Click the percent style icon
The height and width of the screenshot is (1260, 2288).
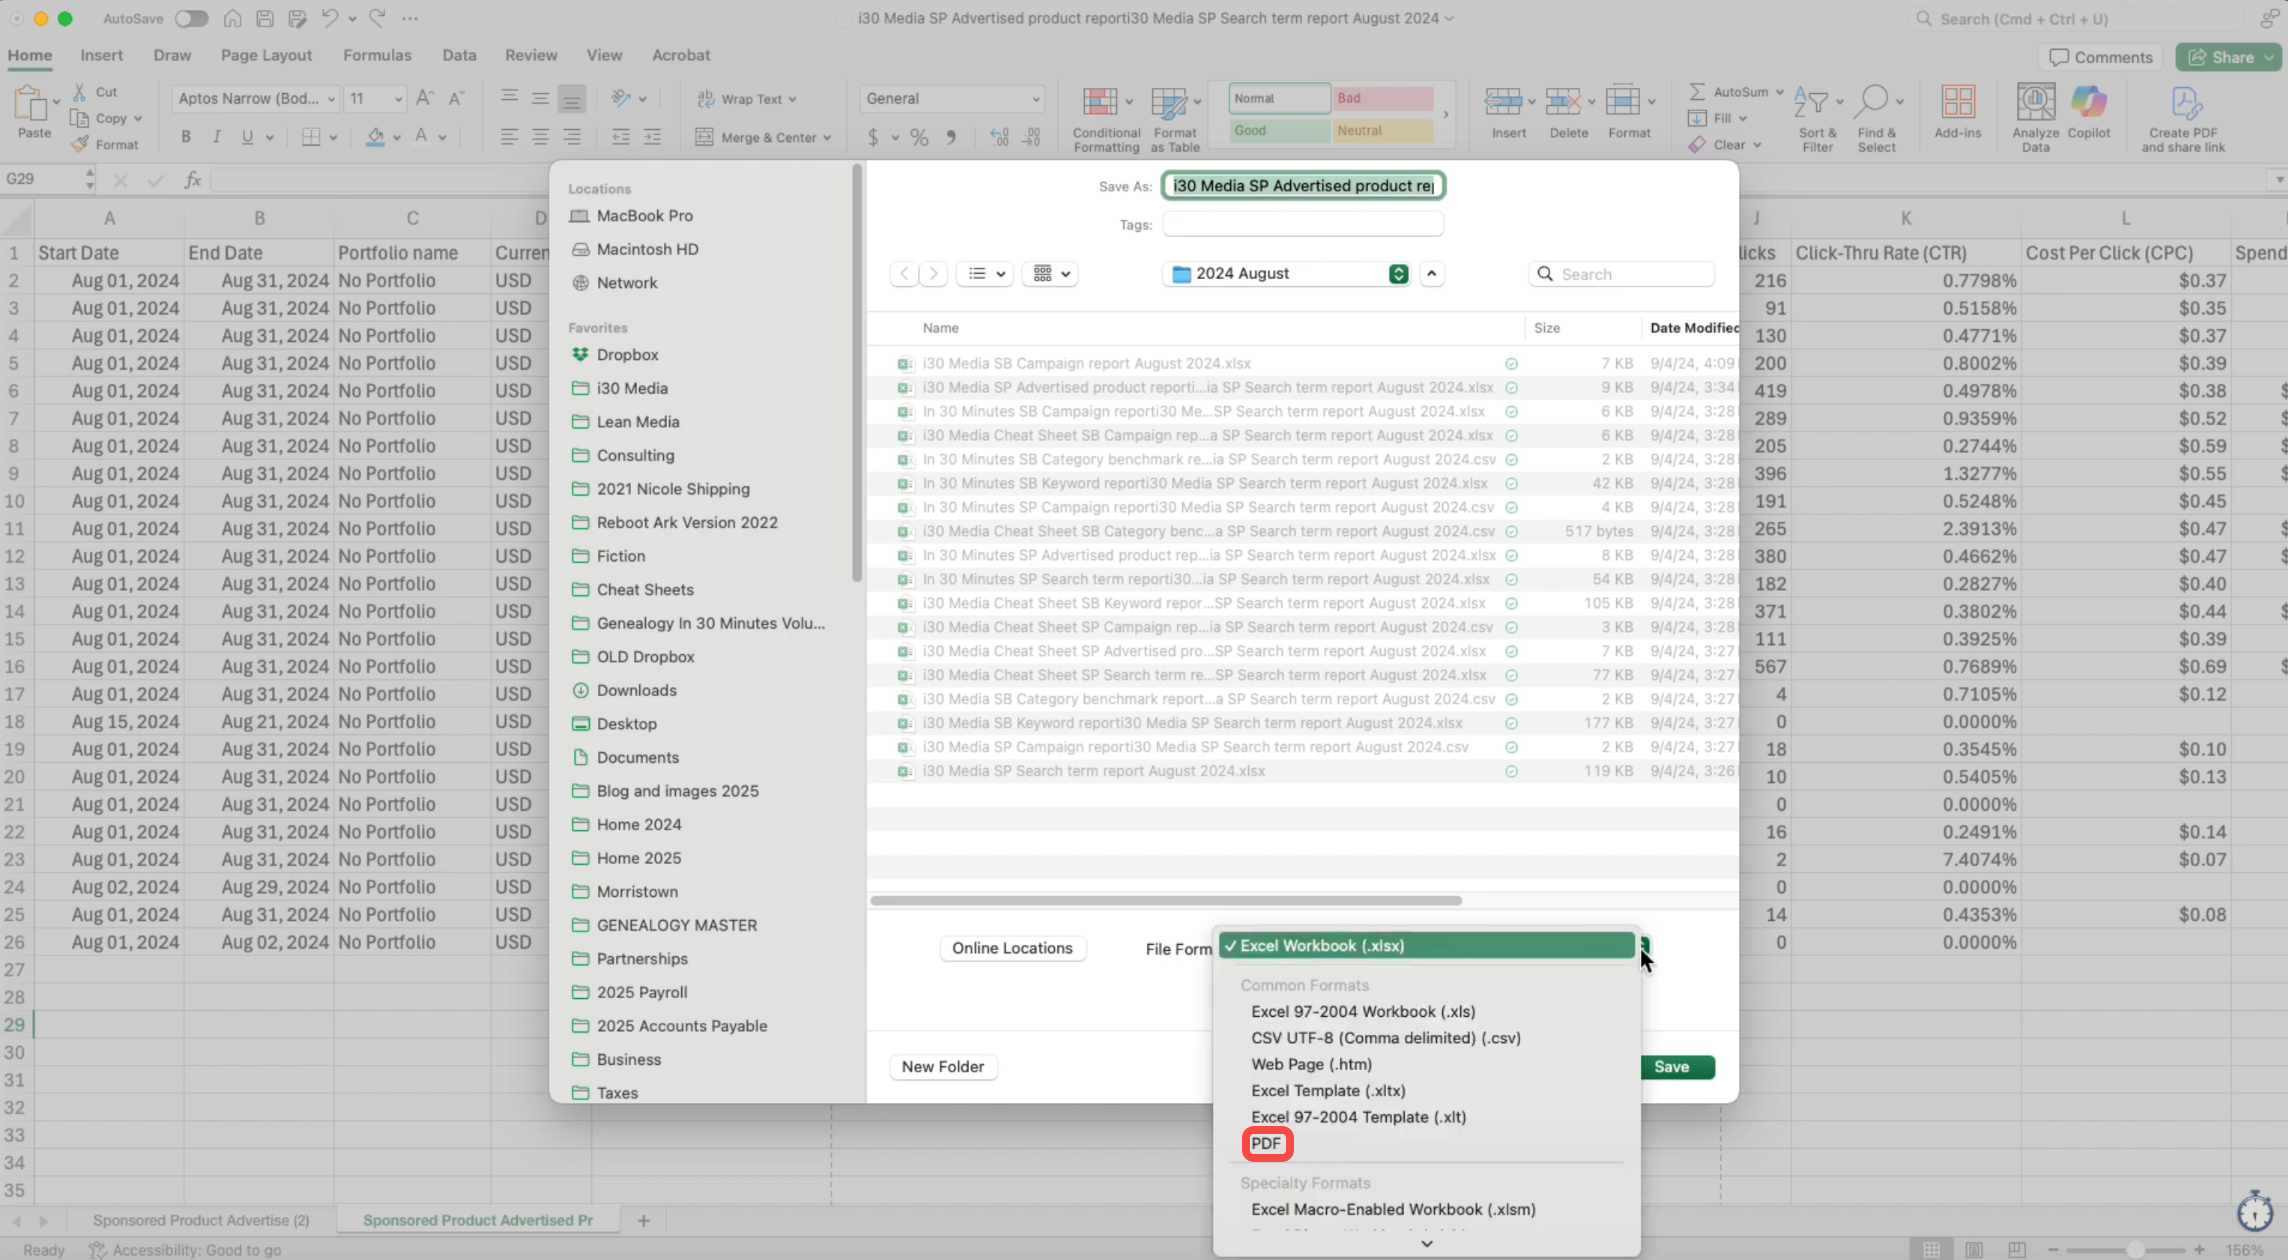point(919,137)
